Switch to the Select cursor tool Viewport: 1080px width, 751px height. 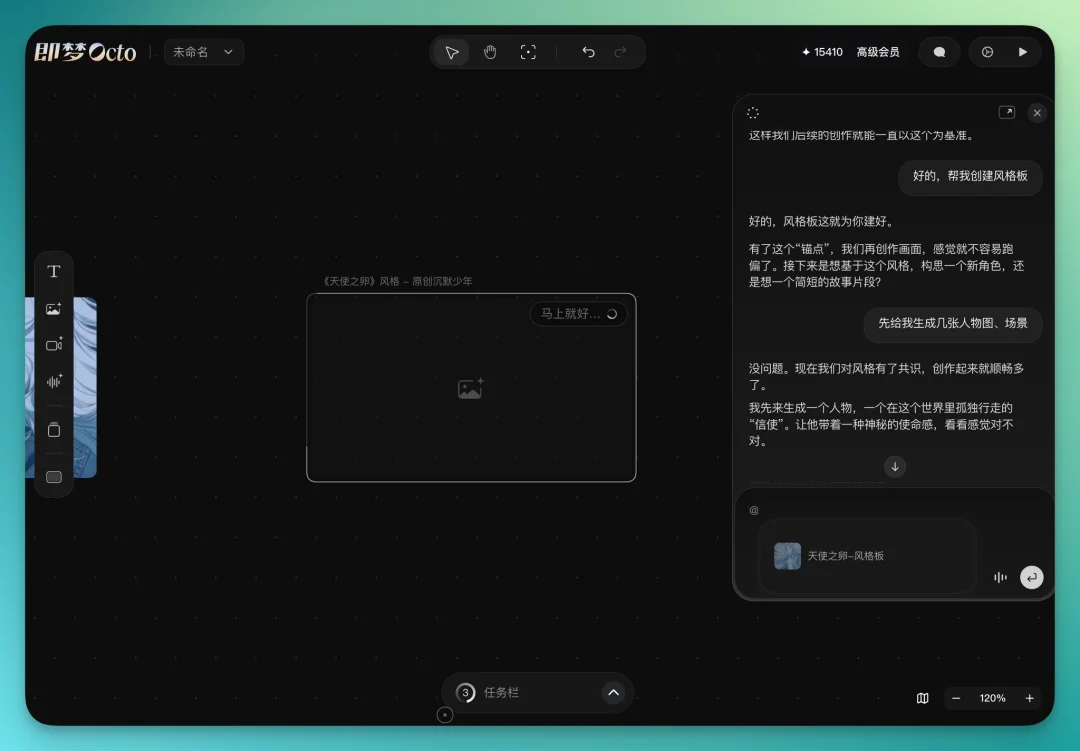coord(451,51)
